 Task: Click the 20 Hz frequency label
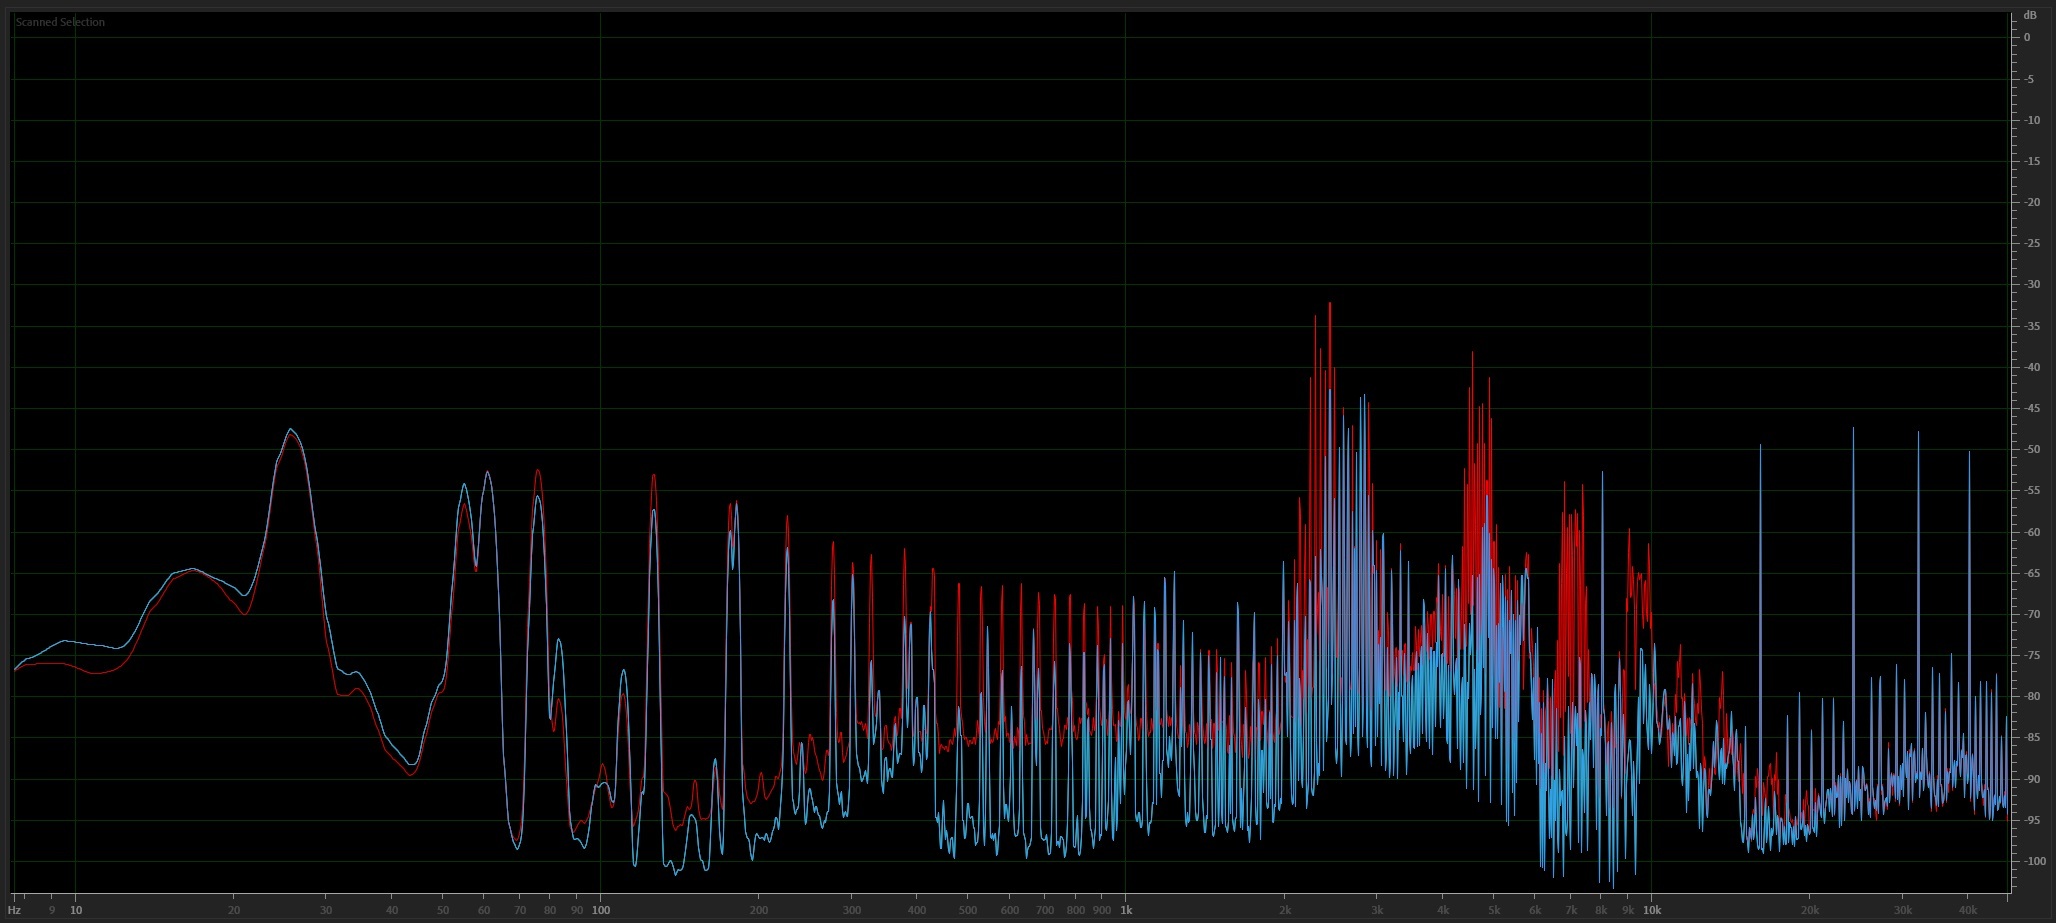(234, 910)
